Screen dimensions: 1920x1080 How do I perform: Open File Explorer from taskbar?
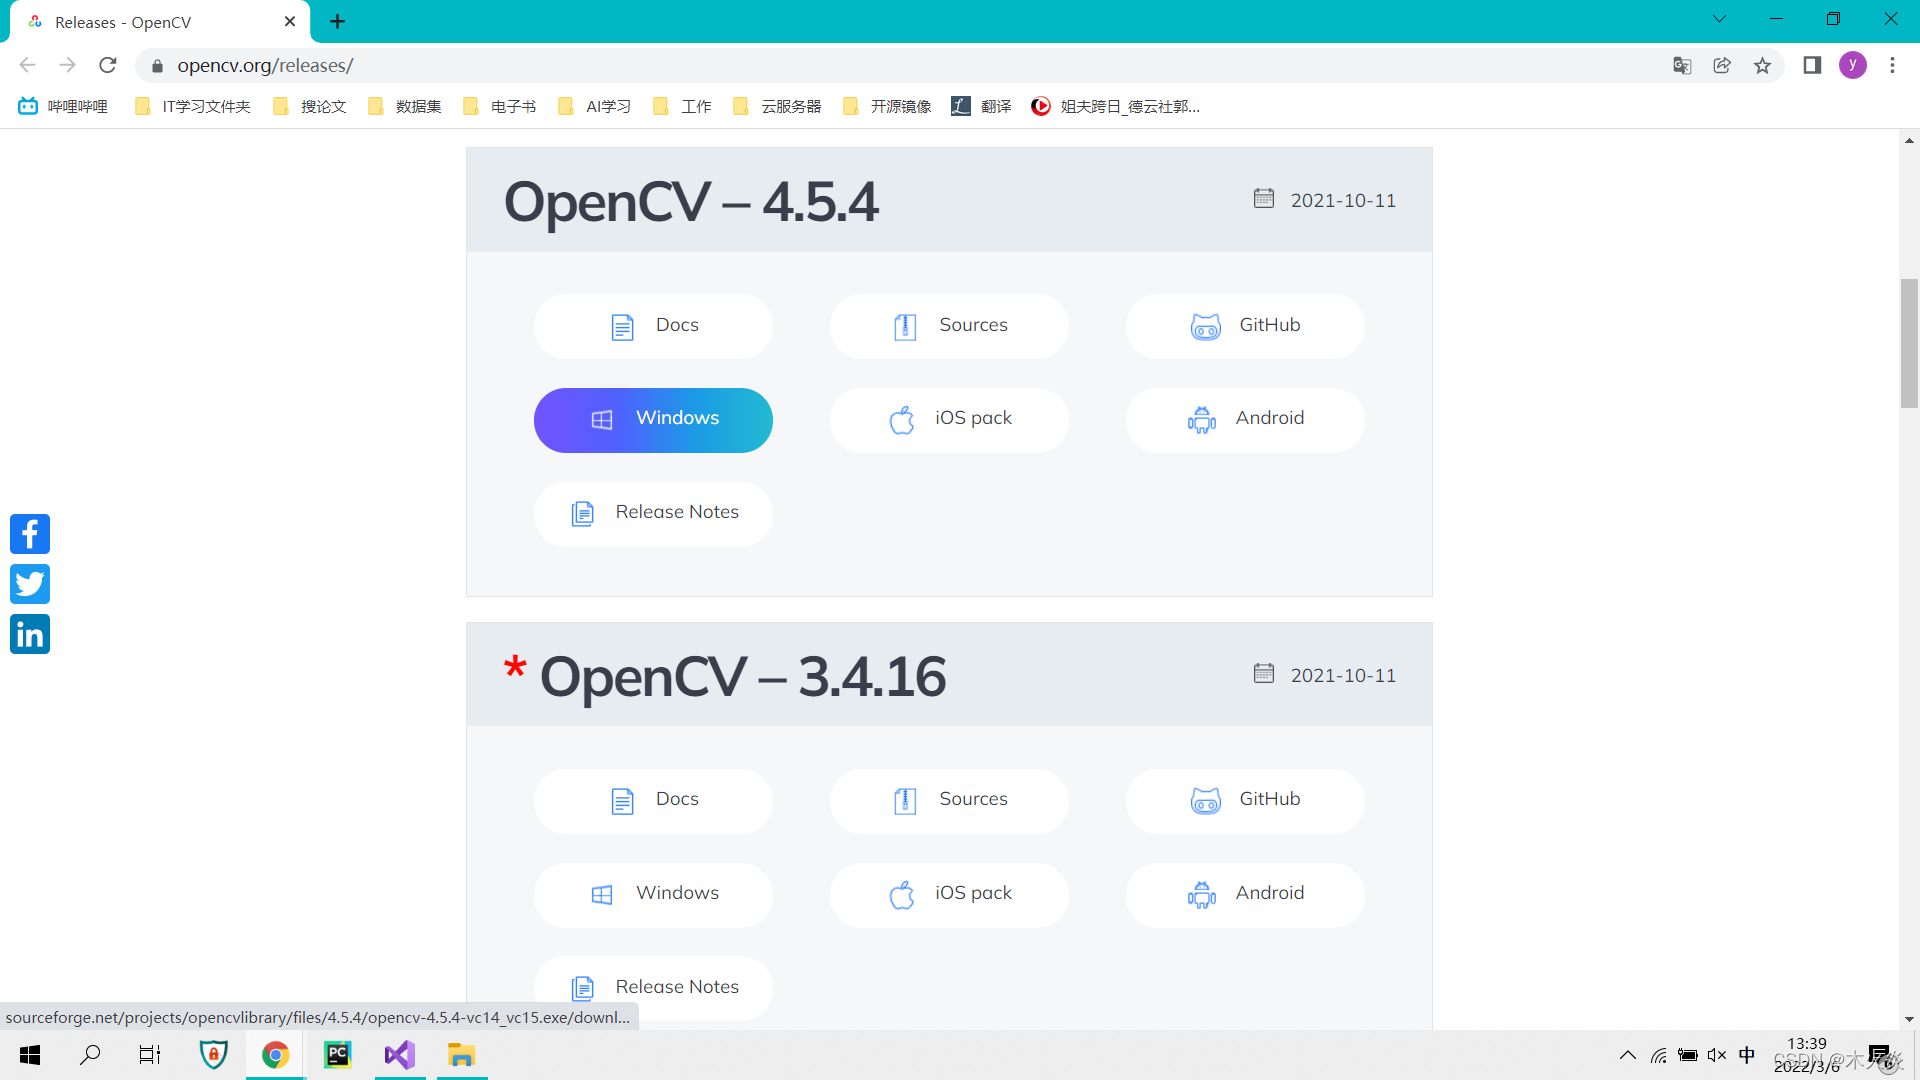461,1055
